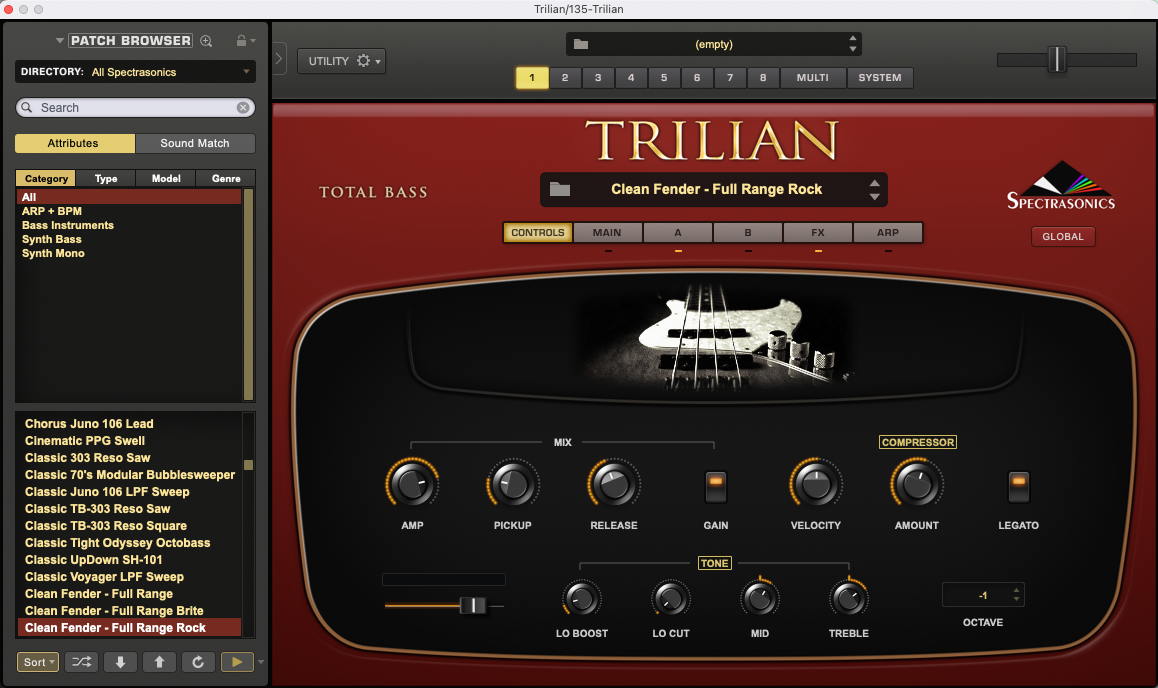The height and width of the screenshot is (688, 1158).
Task: Toggle the patch browser lock icon
Action: click(241, 41)
